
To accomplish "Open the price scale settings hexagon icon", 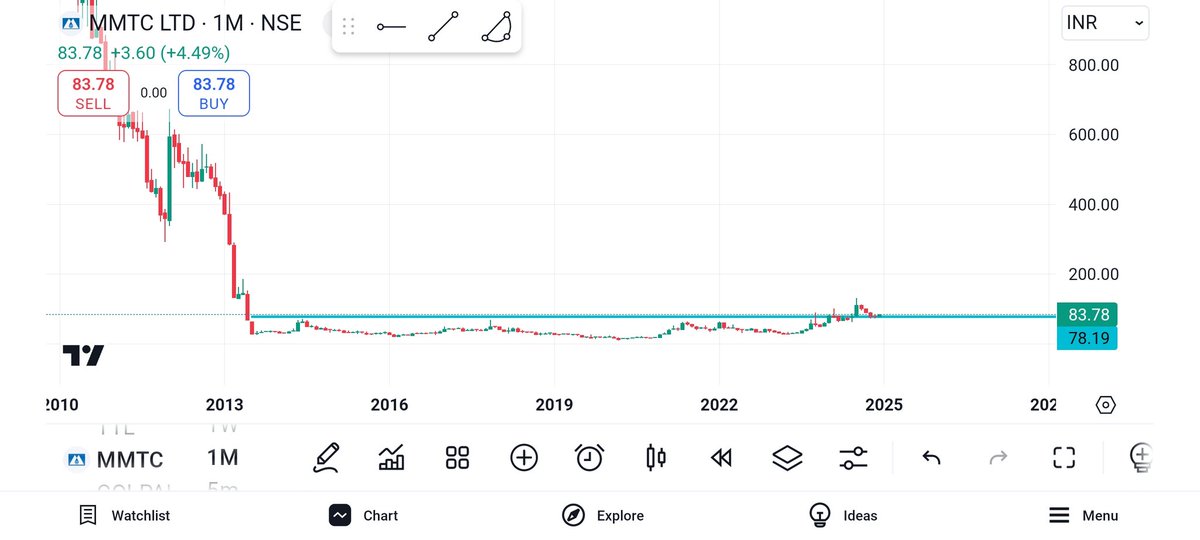I will pos(1106,405).
